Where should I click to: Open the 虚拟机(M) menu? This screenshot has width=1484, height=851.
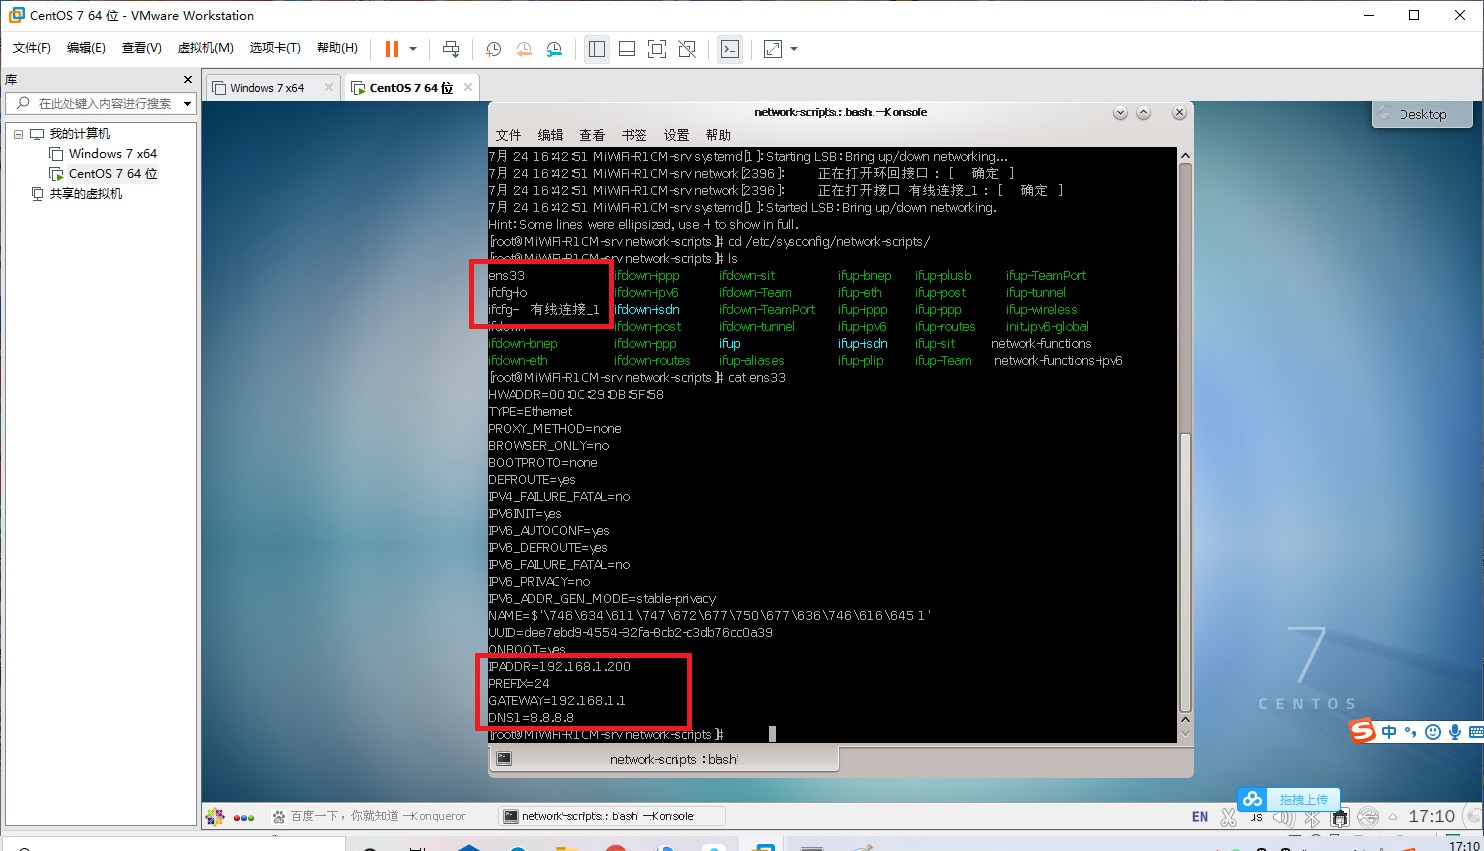pyautogui.click(x=205, y=48)
